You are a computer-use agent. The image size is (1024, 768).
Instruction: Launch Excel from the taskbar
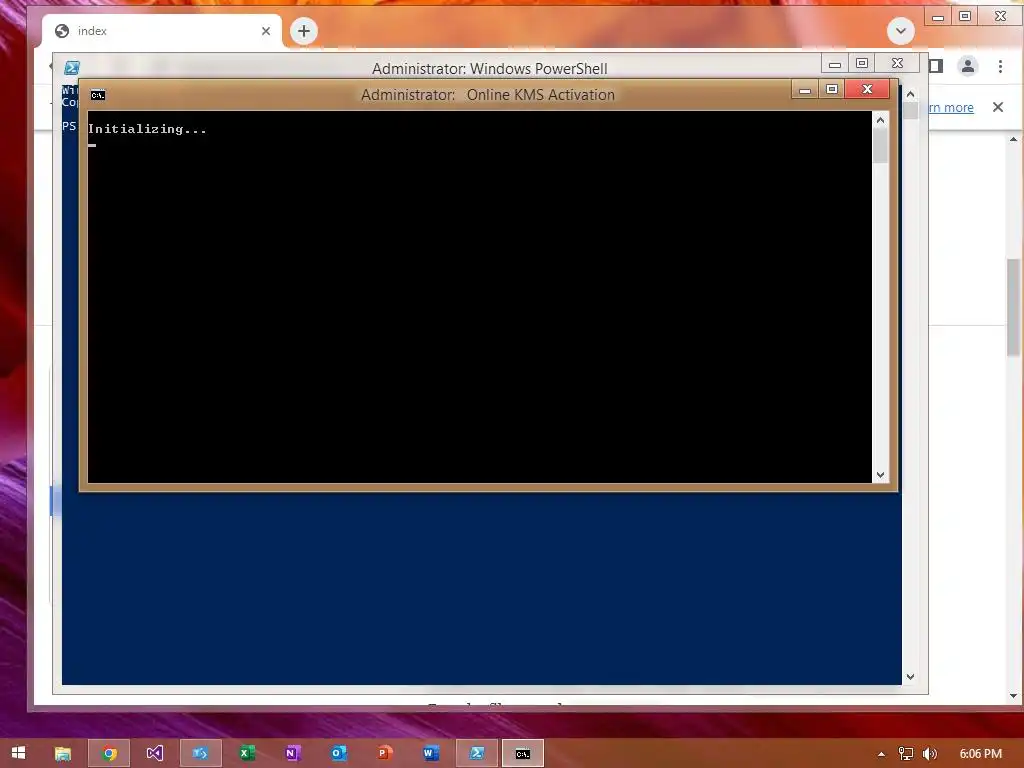tap(246, 753)
